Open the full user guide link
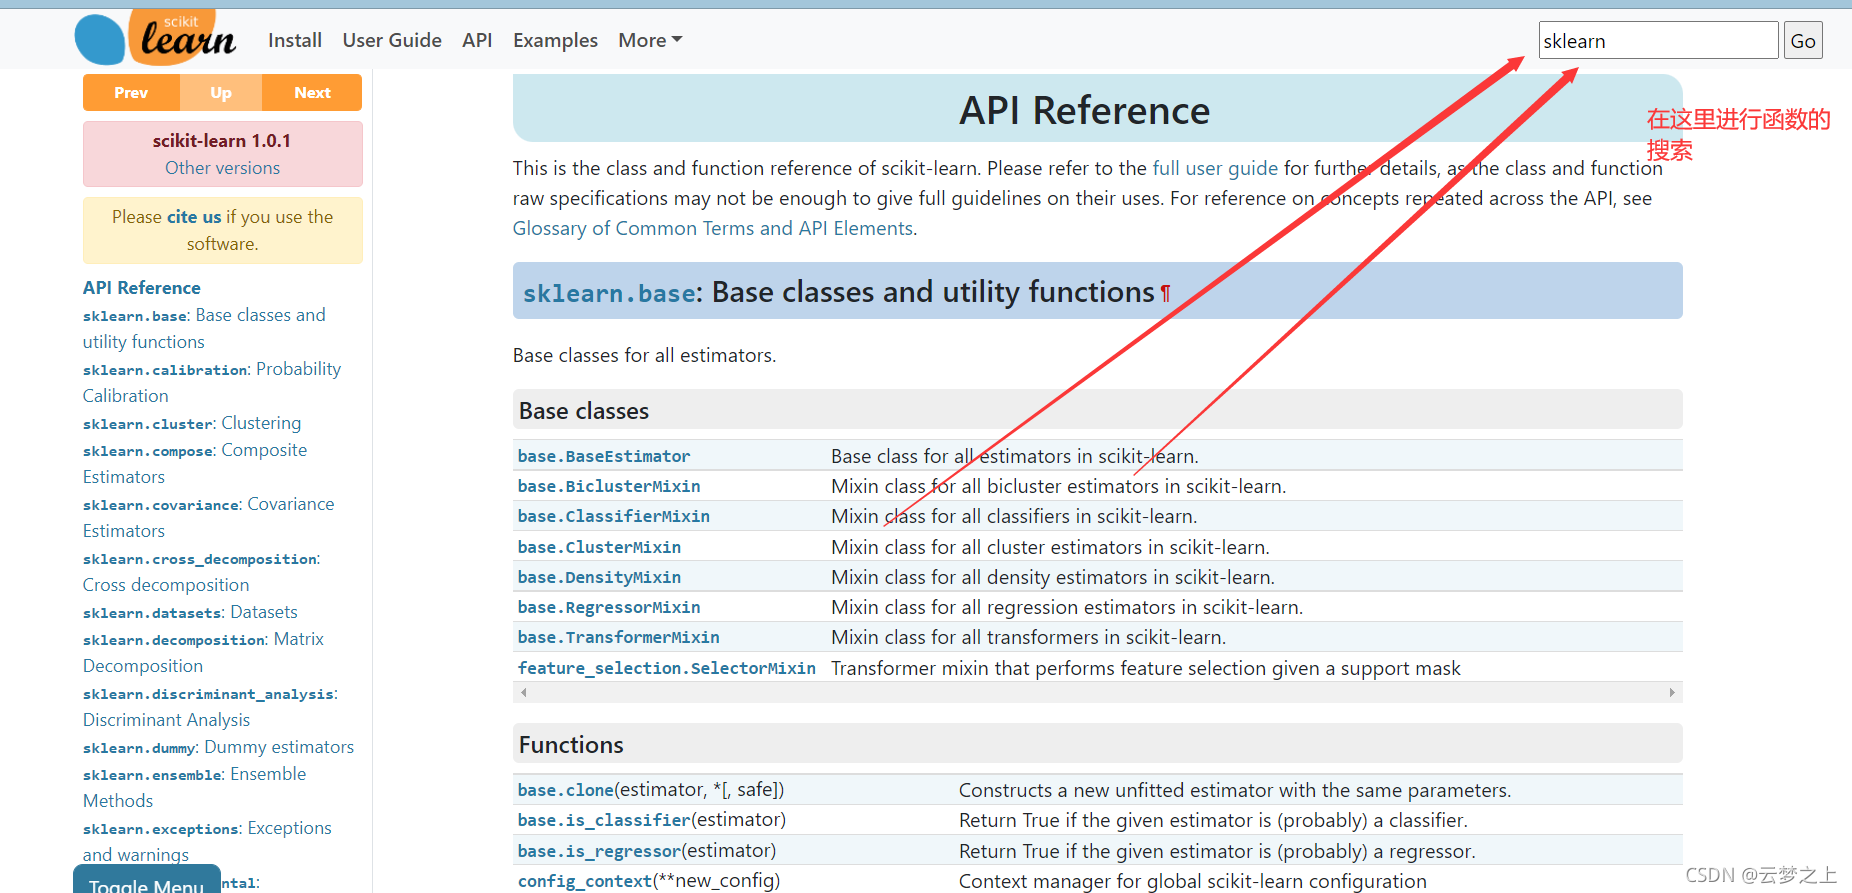The height and width of the screenshot is (893, 1852). click(1215, 168)
